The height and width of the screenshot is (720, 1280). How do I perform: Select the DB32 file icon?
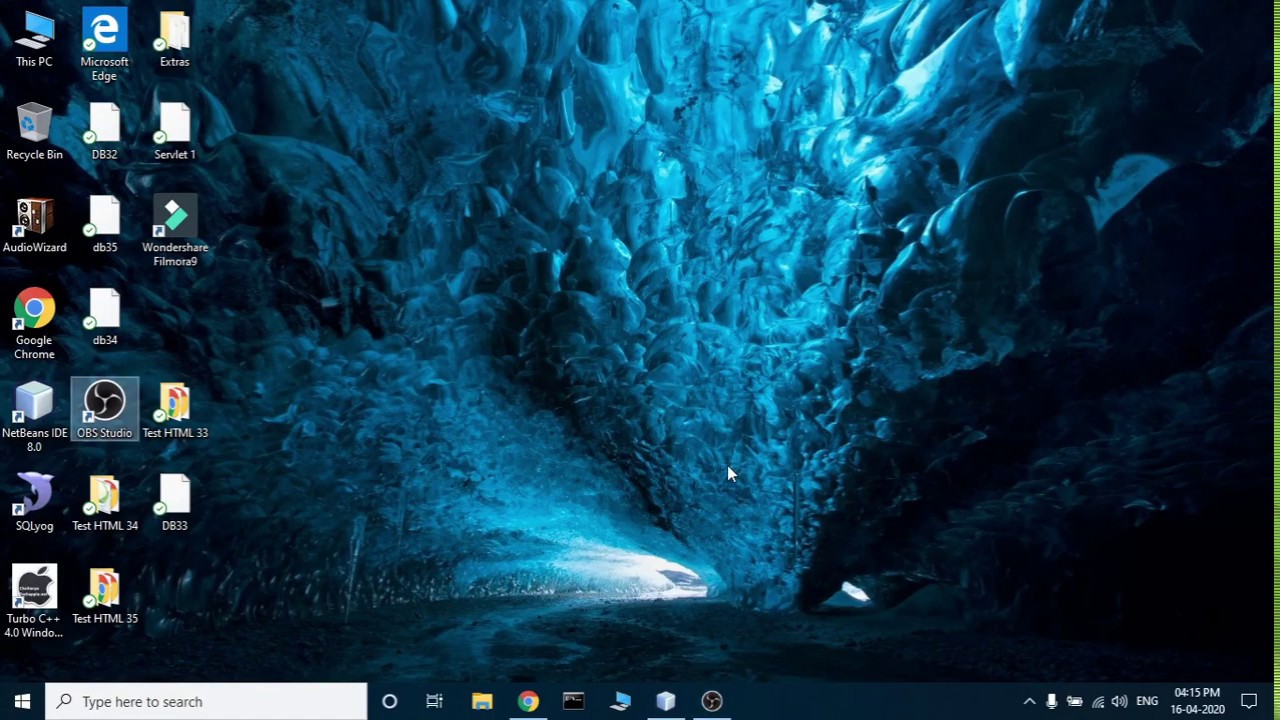coord(104,132)
